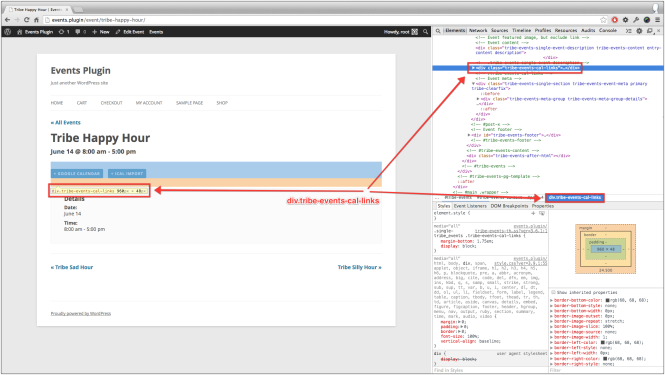The height and width of the screenshot is (375, 665).
Task: Open the wrench extension icon in Chrome toolbar
Action: pyautogui.click(x=636, y=20)
